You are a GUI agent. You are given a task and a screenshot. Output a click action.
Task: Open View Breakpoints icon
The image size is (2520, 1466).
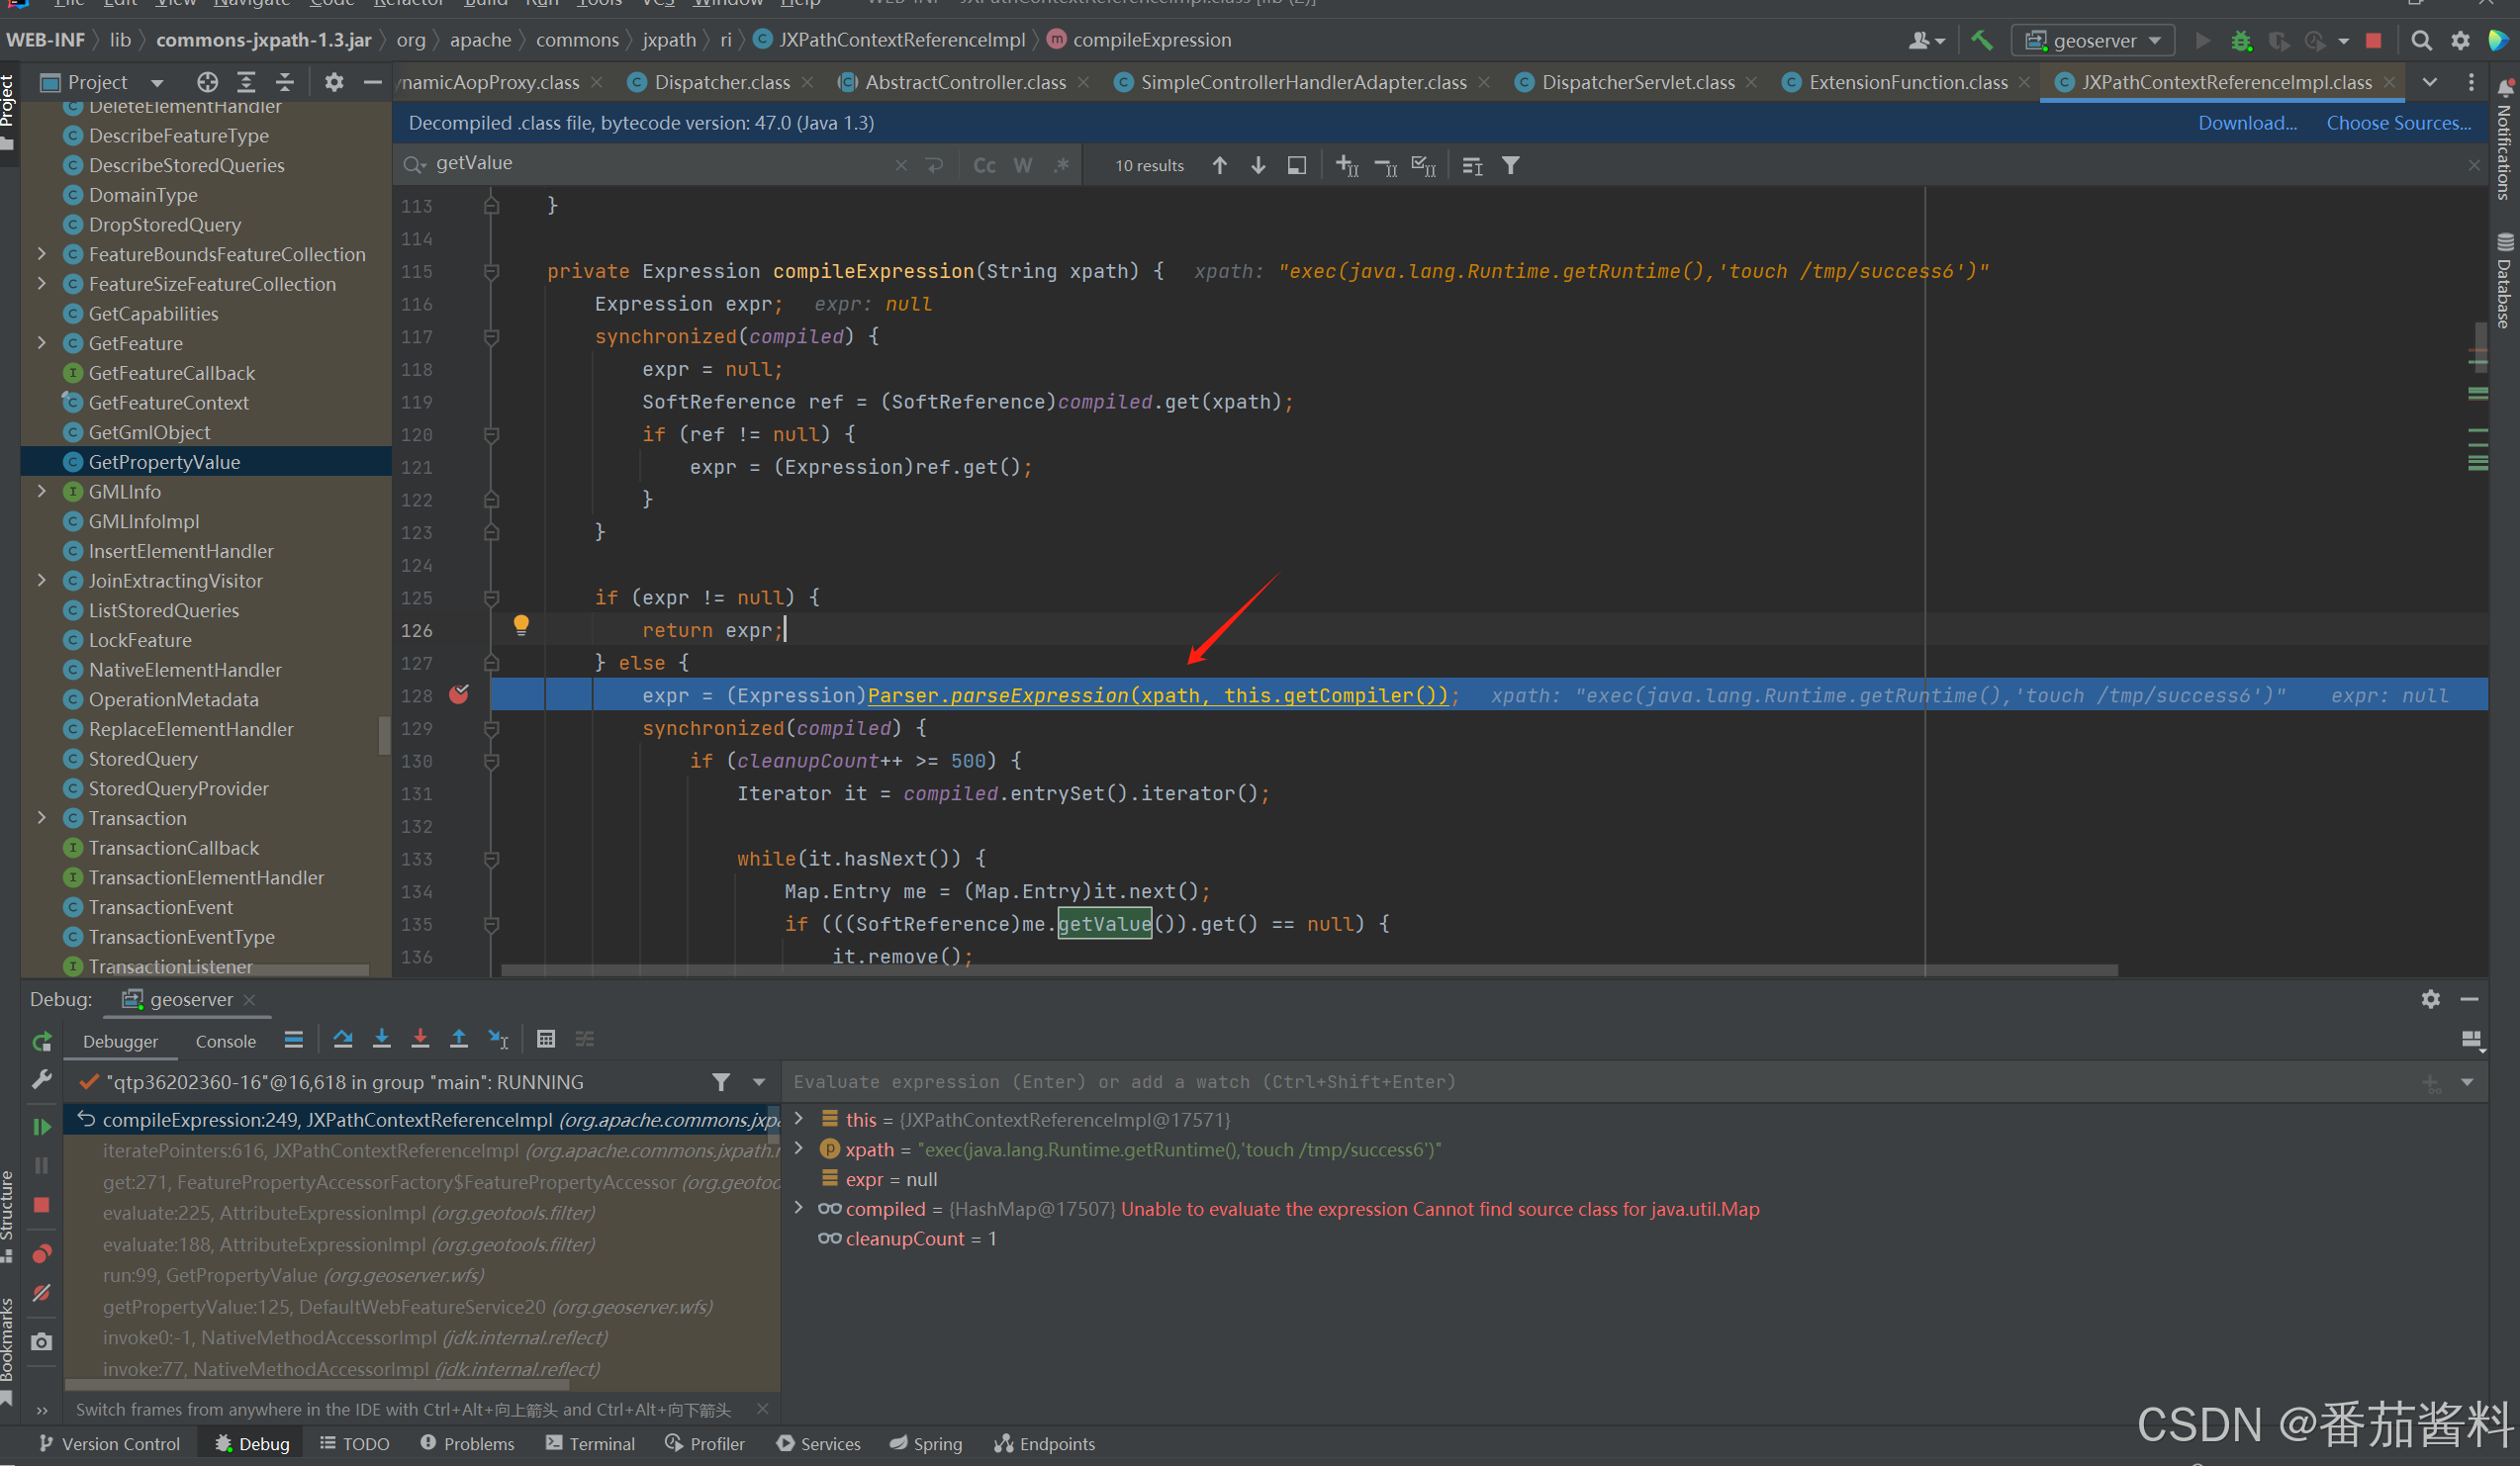point(42,1253)
